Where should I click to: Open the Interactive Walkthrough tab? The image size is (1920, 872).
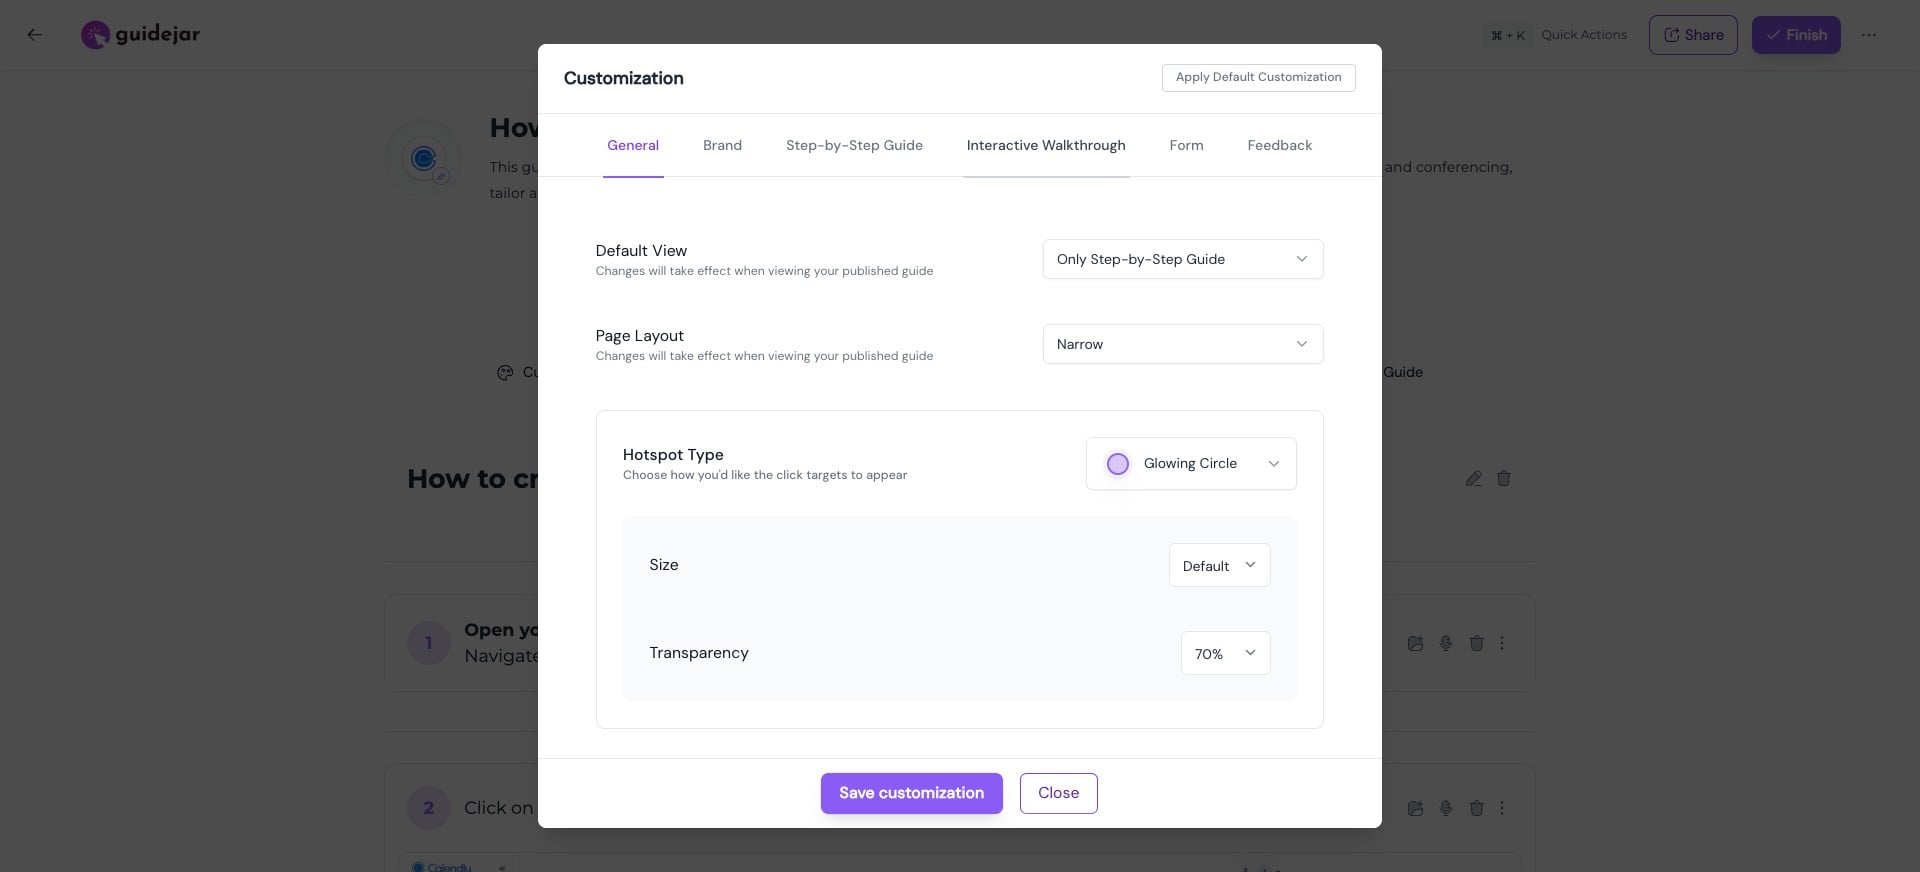(x=1045, y=146)
